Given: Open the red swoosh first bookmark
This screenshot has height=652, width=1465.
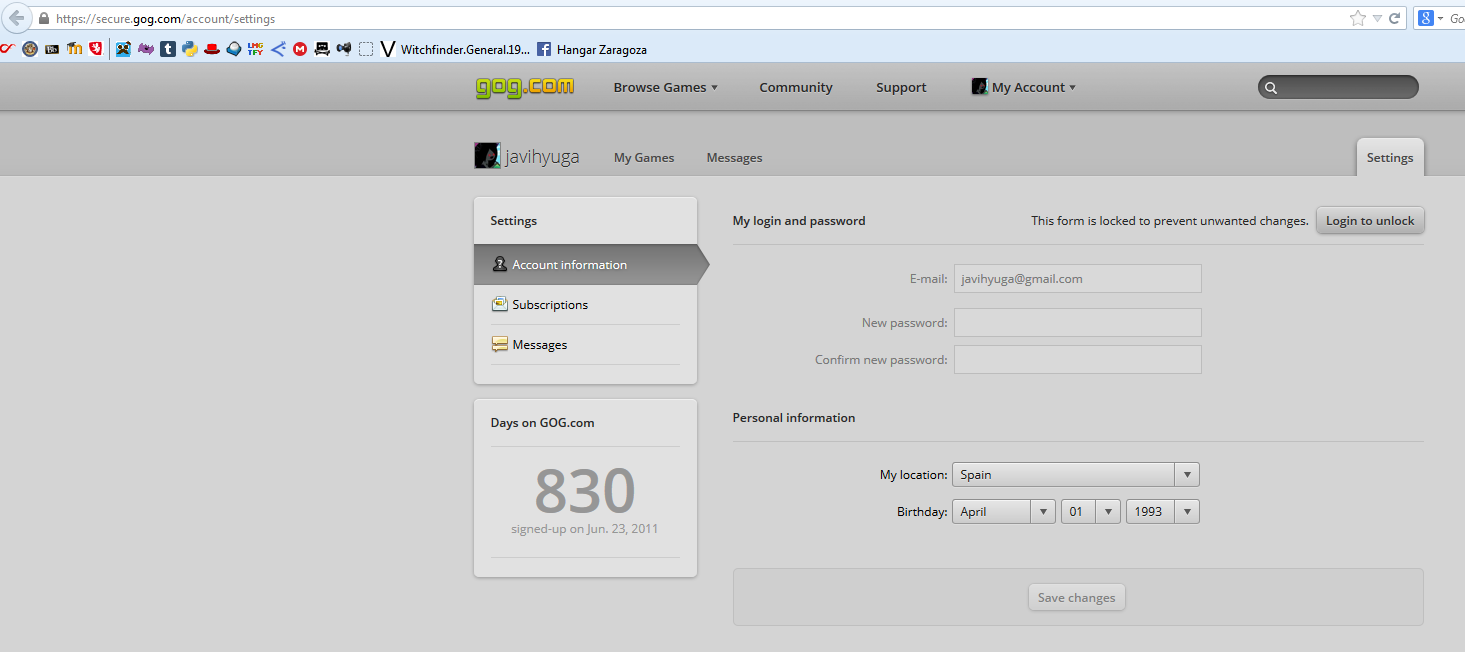Looking at the screenshot, I should tap(7, 48).
